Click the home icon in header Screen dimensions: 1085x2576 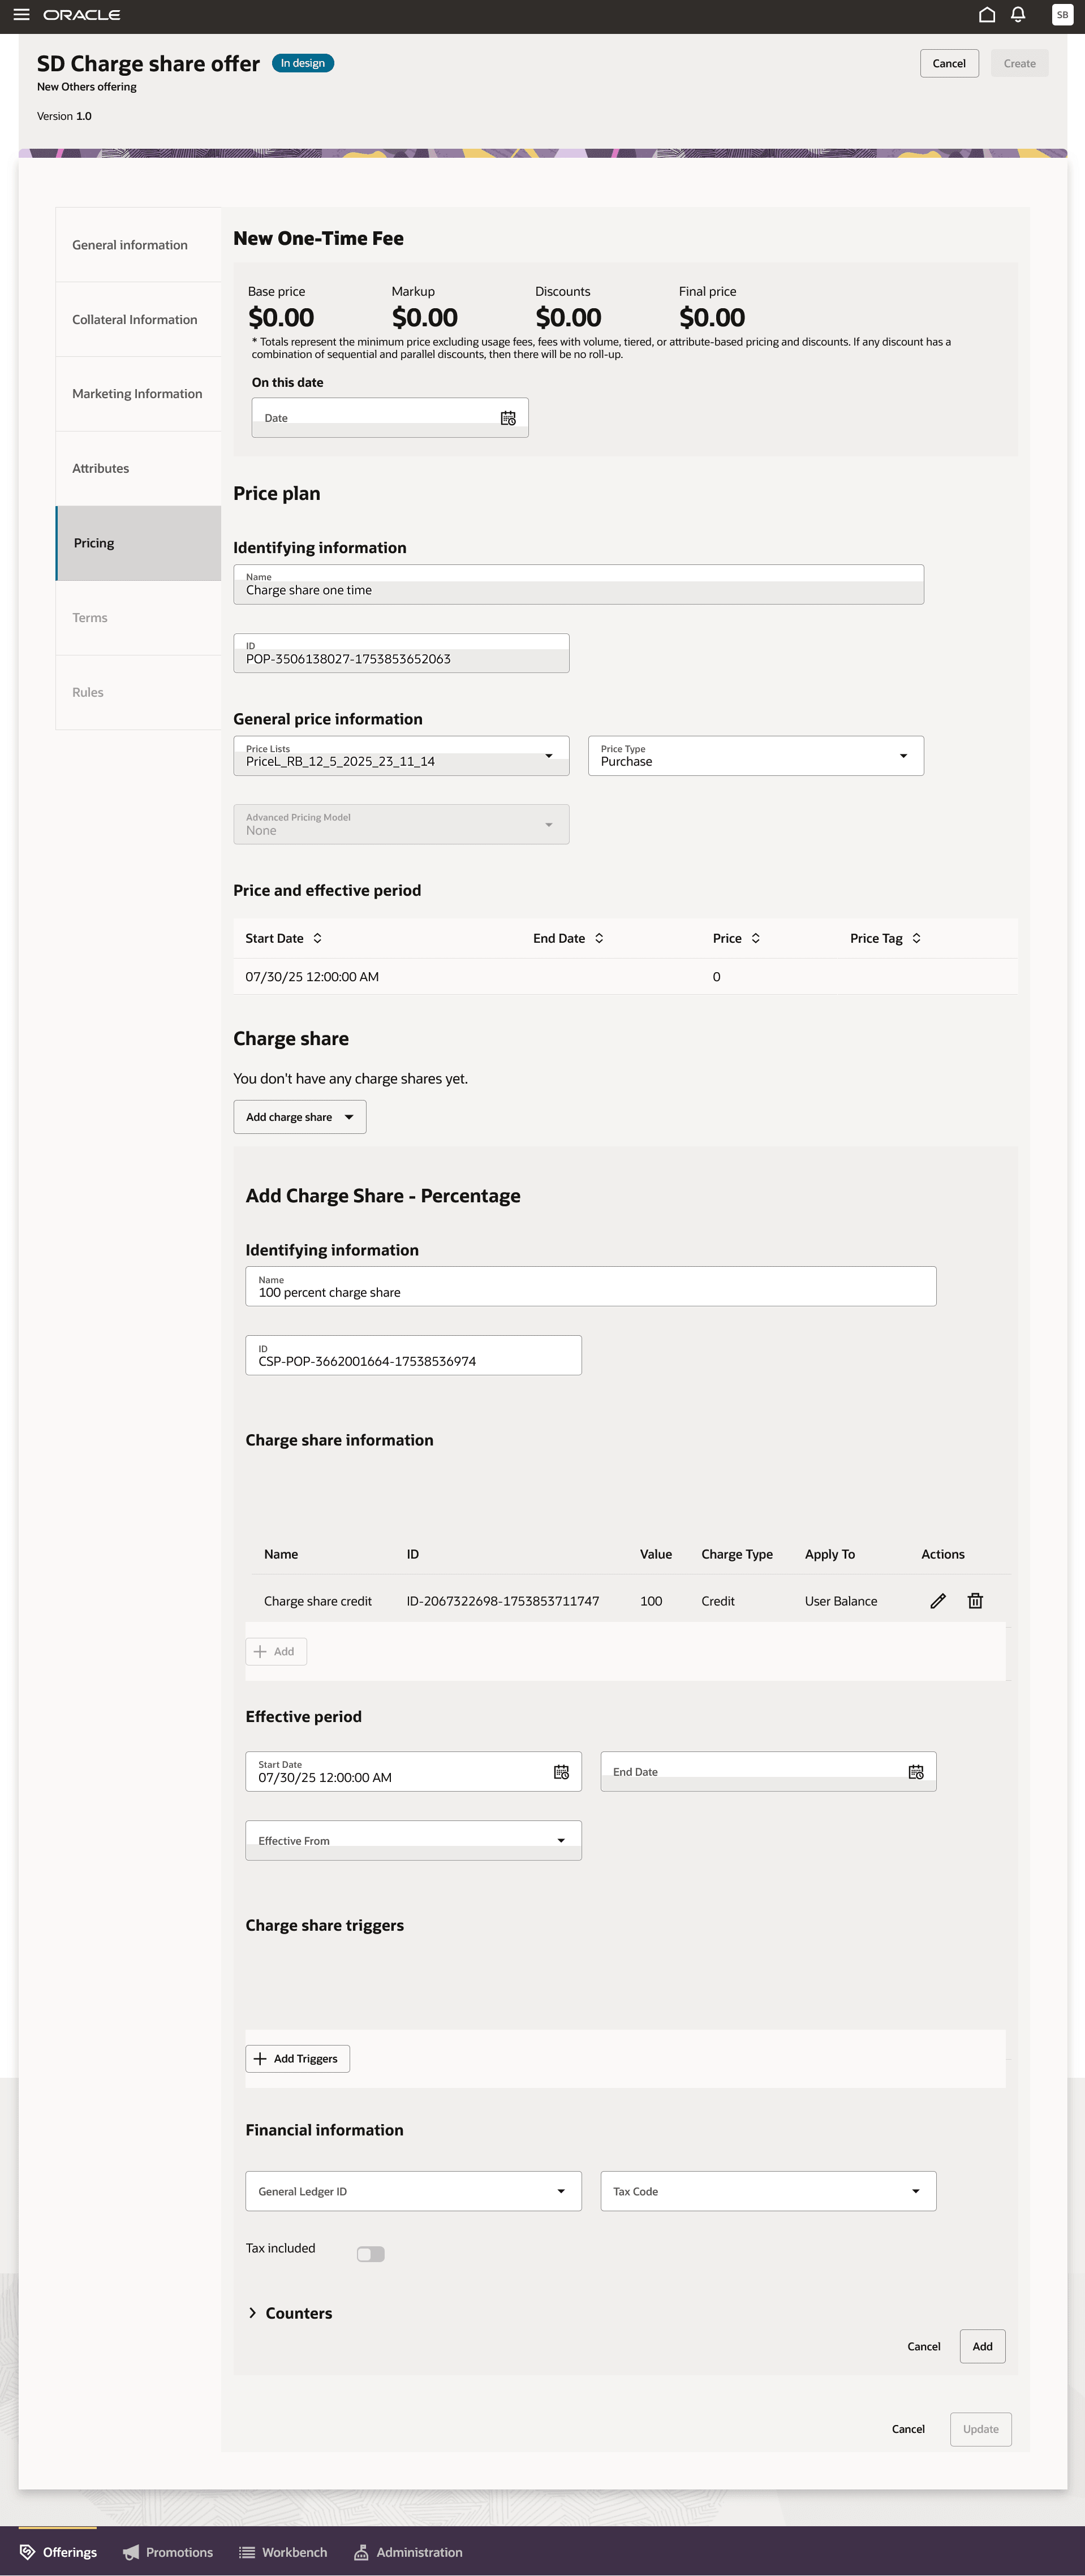[x=986, y=15]
